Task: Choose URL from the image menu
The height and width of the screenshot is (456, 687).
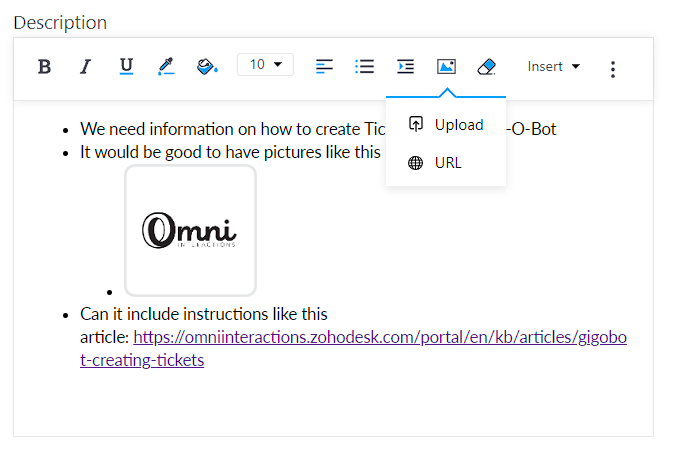Action: click(446, 163)
